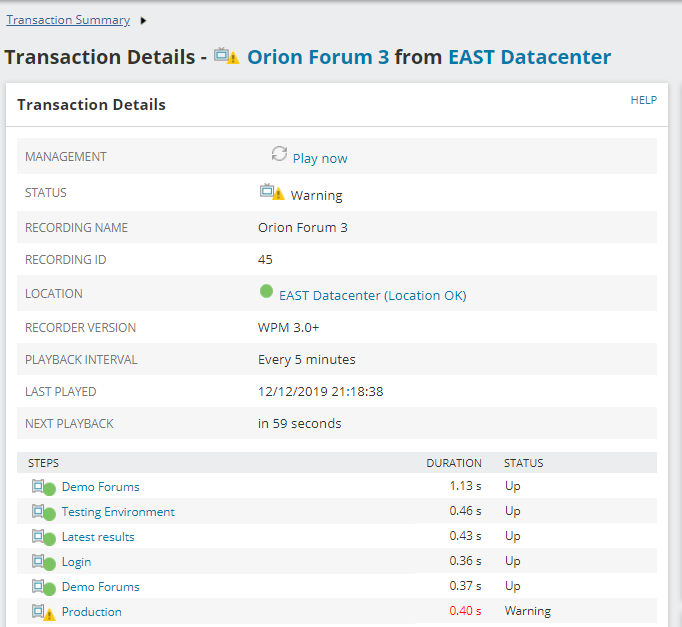Screen dimensions: 682x627
Task: Click the warning transaction icon in page title
Action: (x=227, y=56)
